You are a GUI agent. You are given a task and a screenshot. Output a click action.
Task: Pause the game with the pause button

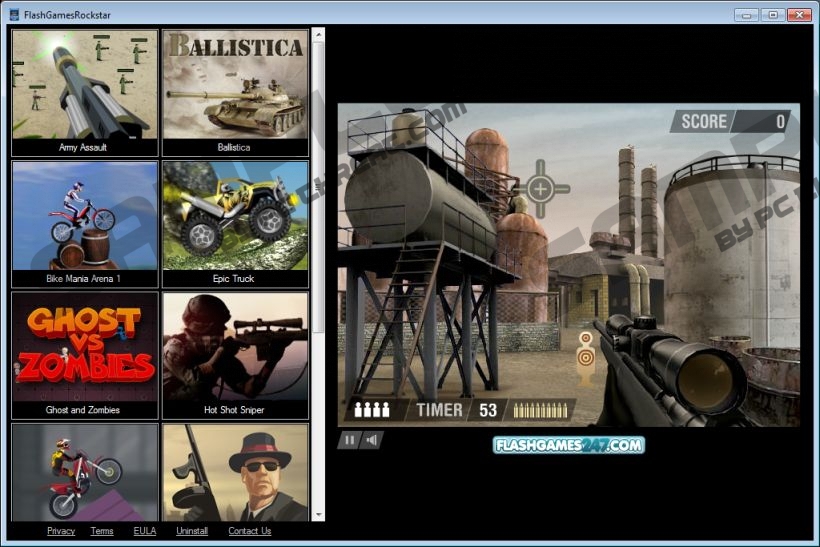pyautogui.click(x=349, y=439)
